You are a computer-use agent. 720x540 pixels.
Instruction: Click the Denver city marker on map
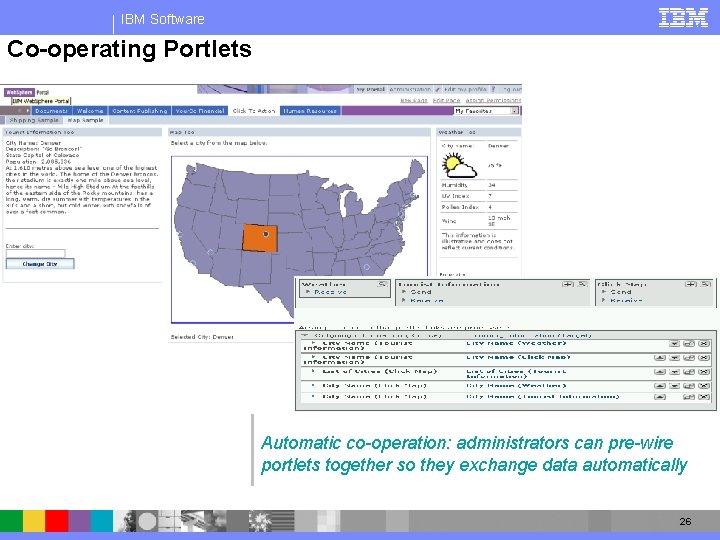(266, 234)
